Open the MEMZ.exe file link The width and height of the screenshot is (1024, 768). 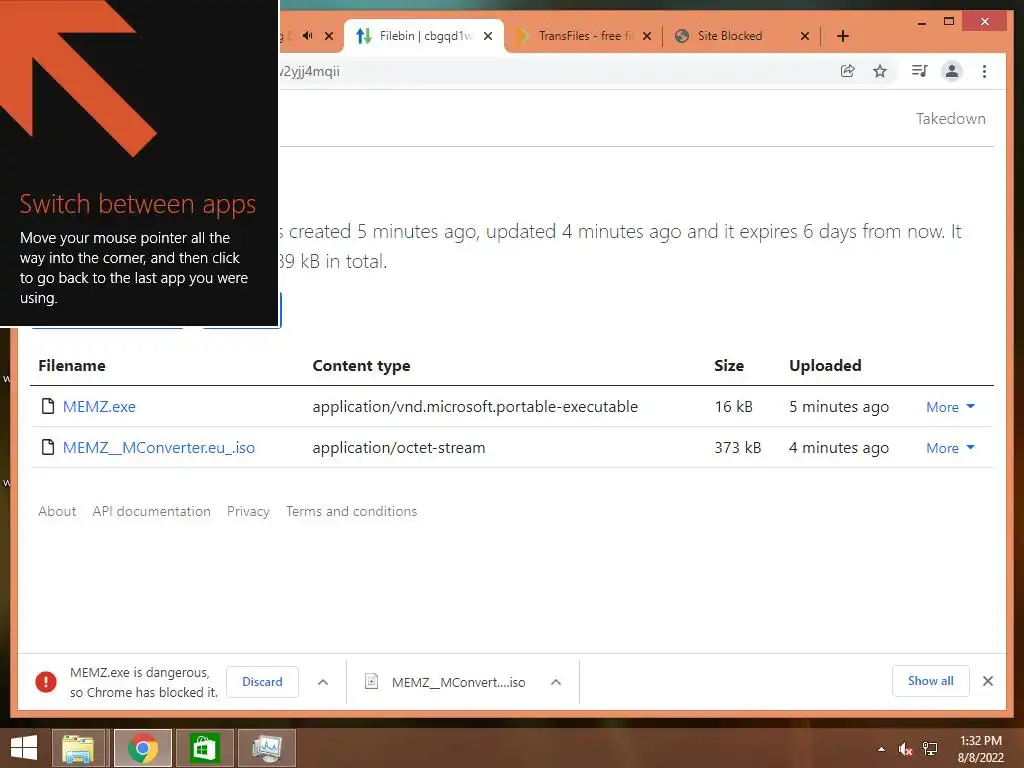tap(99, 407)
